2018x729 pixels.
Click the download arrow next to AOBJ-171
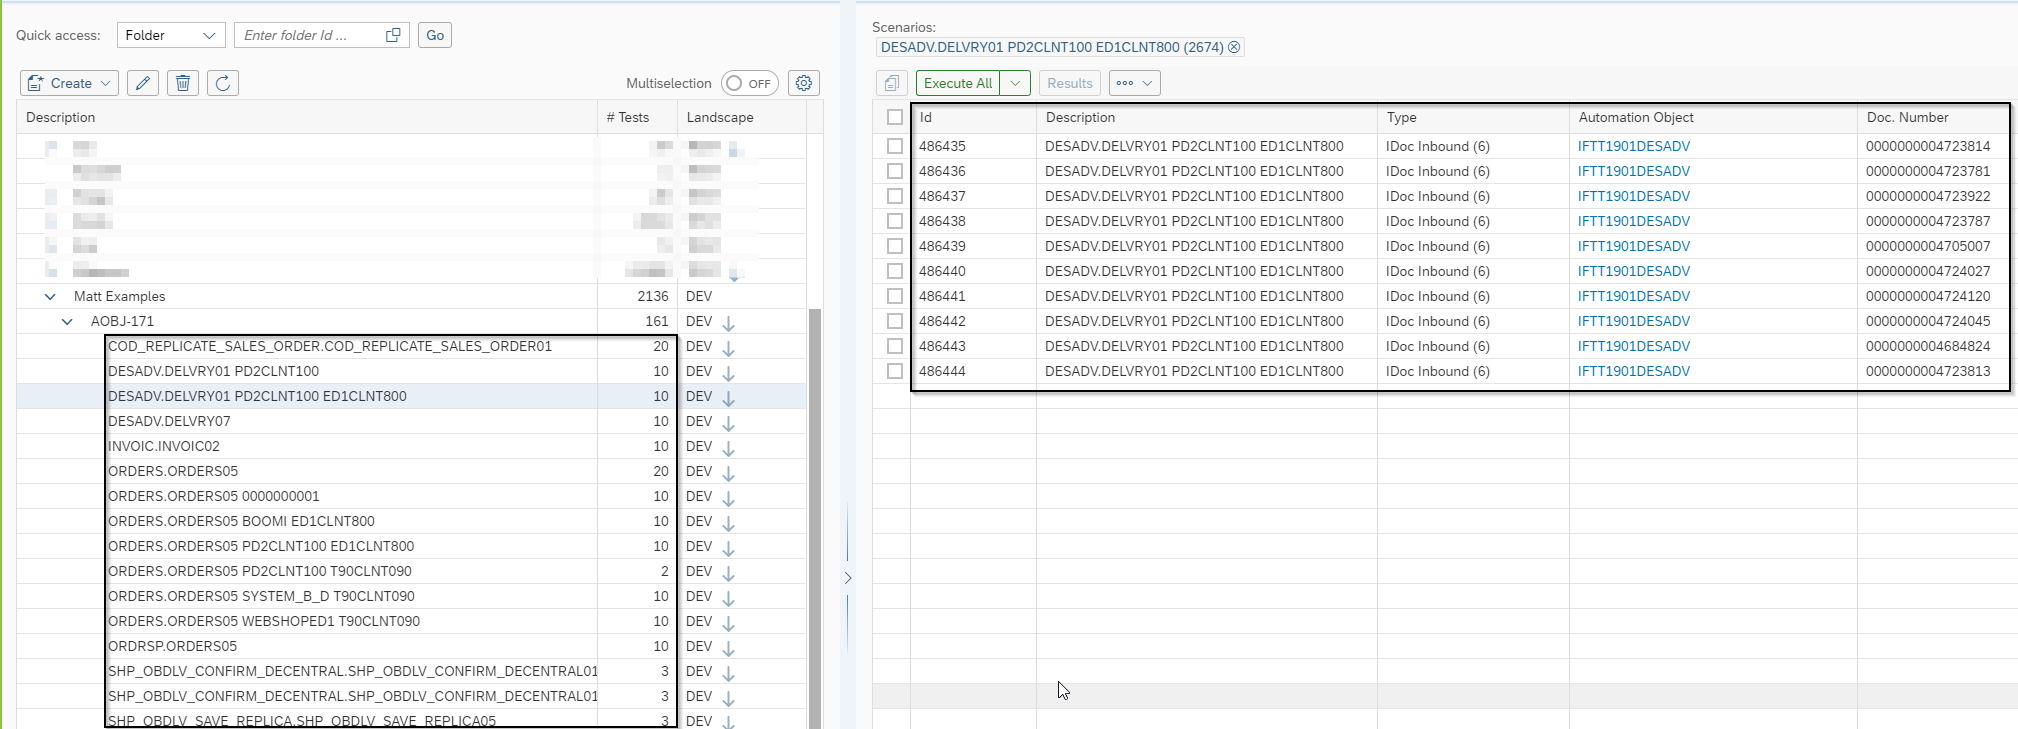(x=729, y=323)
